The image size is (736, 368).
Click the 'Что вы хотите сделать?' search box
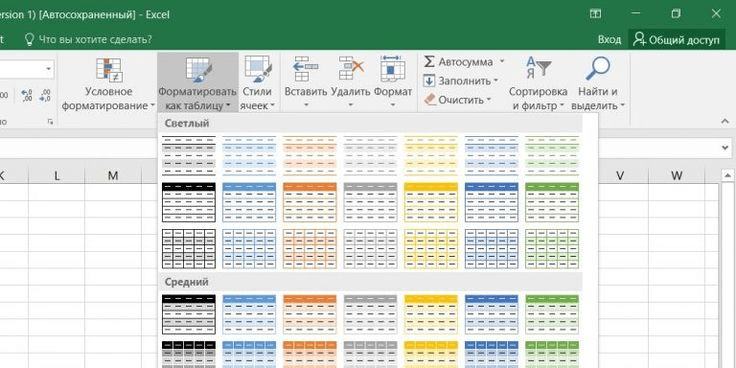click(x=88, y=39)
